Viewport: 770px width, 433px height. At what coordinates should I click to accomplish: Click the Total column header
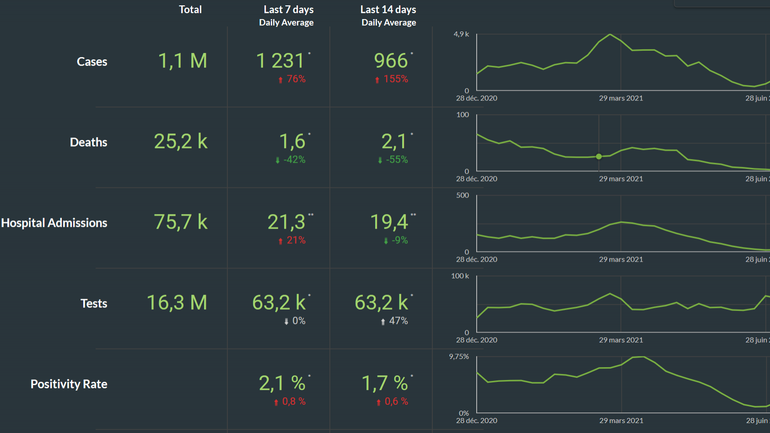[190, 10]
